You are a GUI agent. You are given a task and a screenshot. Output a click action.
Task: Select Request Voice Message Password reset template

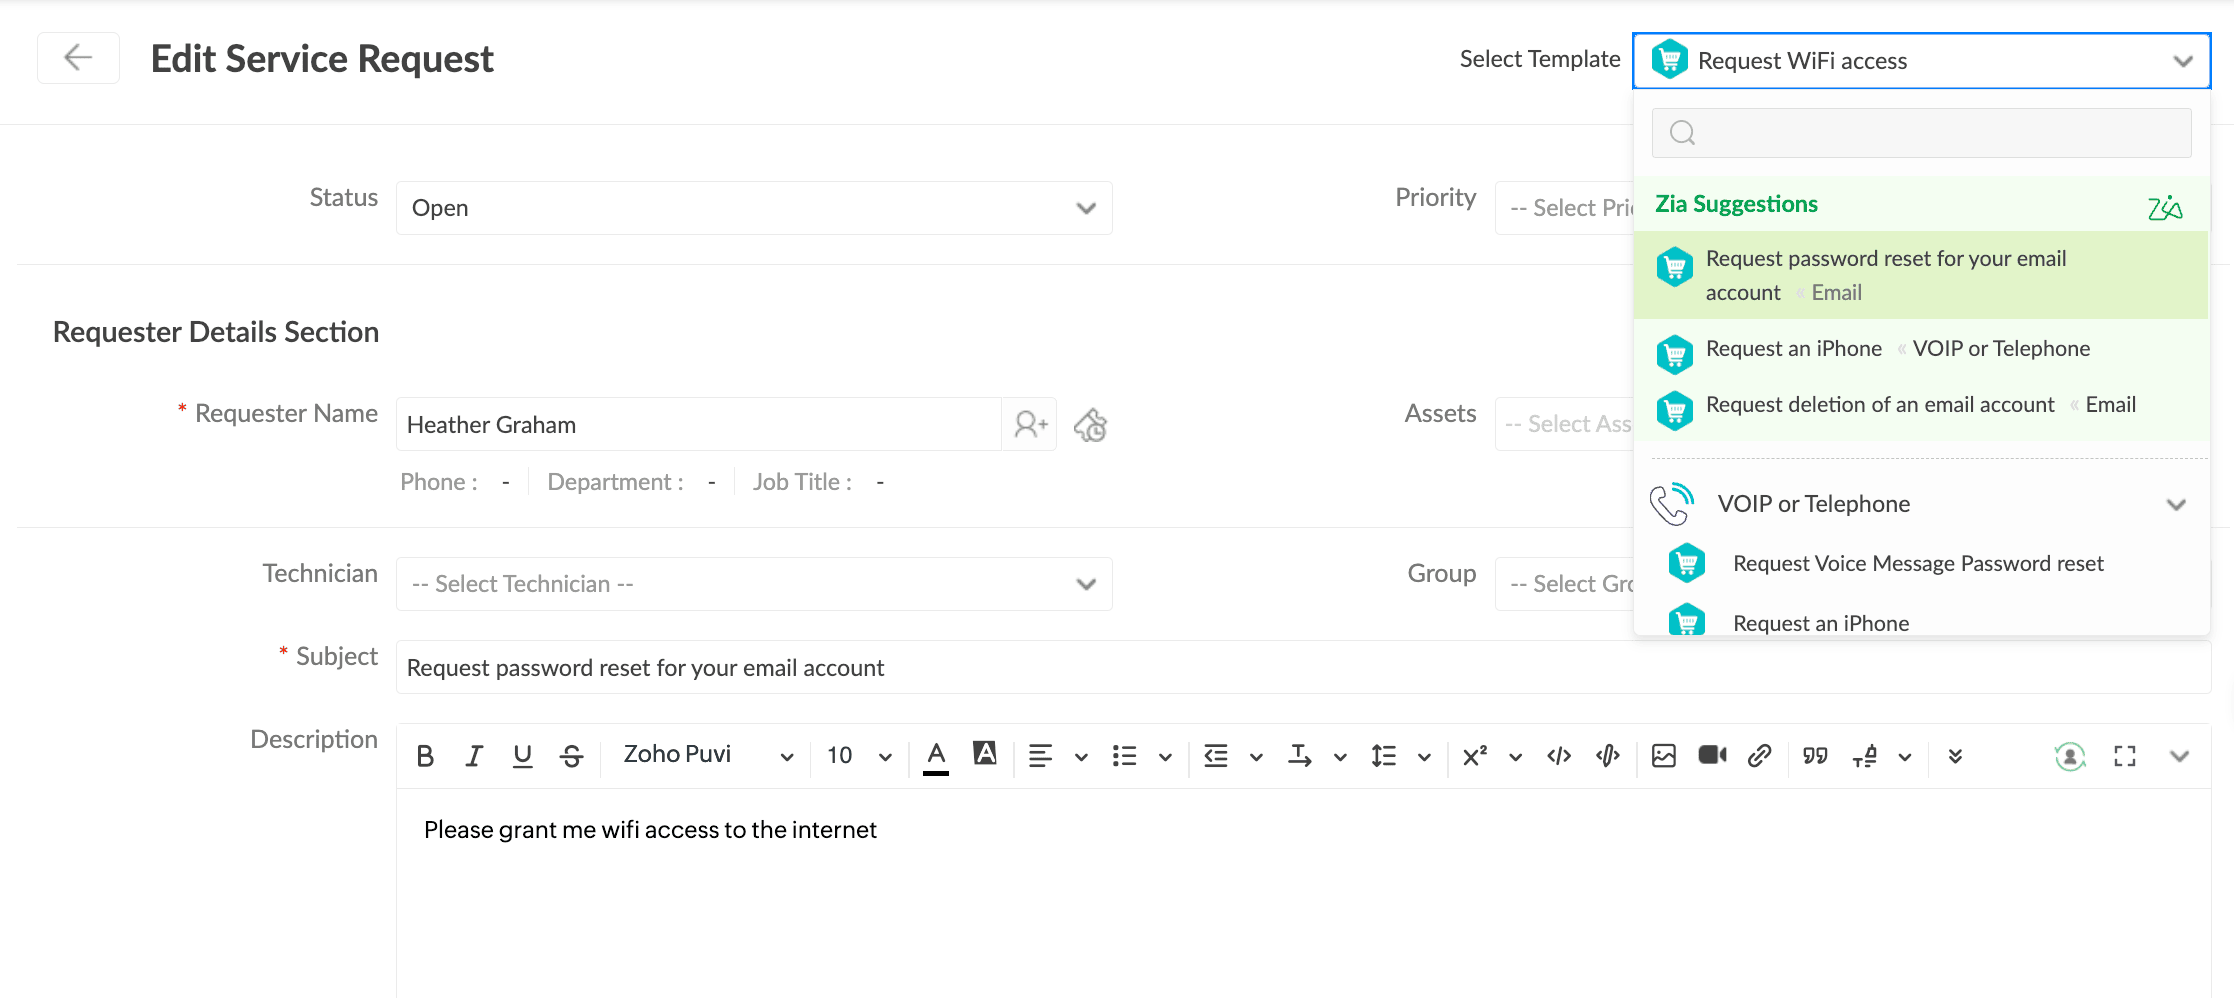pyautogui.click(x=1917, y=564)
